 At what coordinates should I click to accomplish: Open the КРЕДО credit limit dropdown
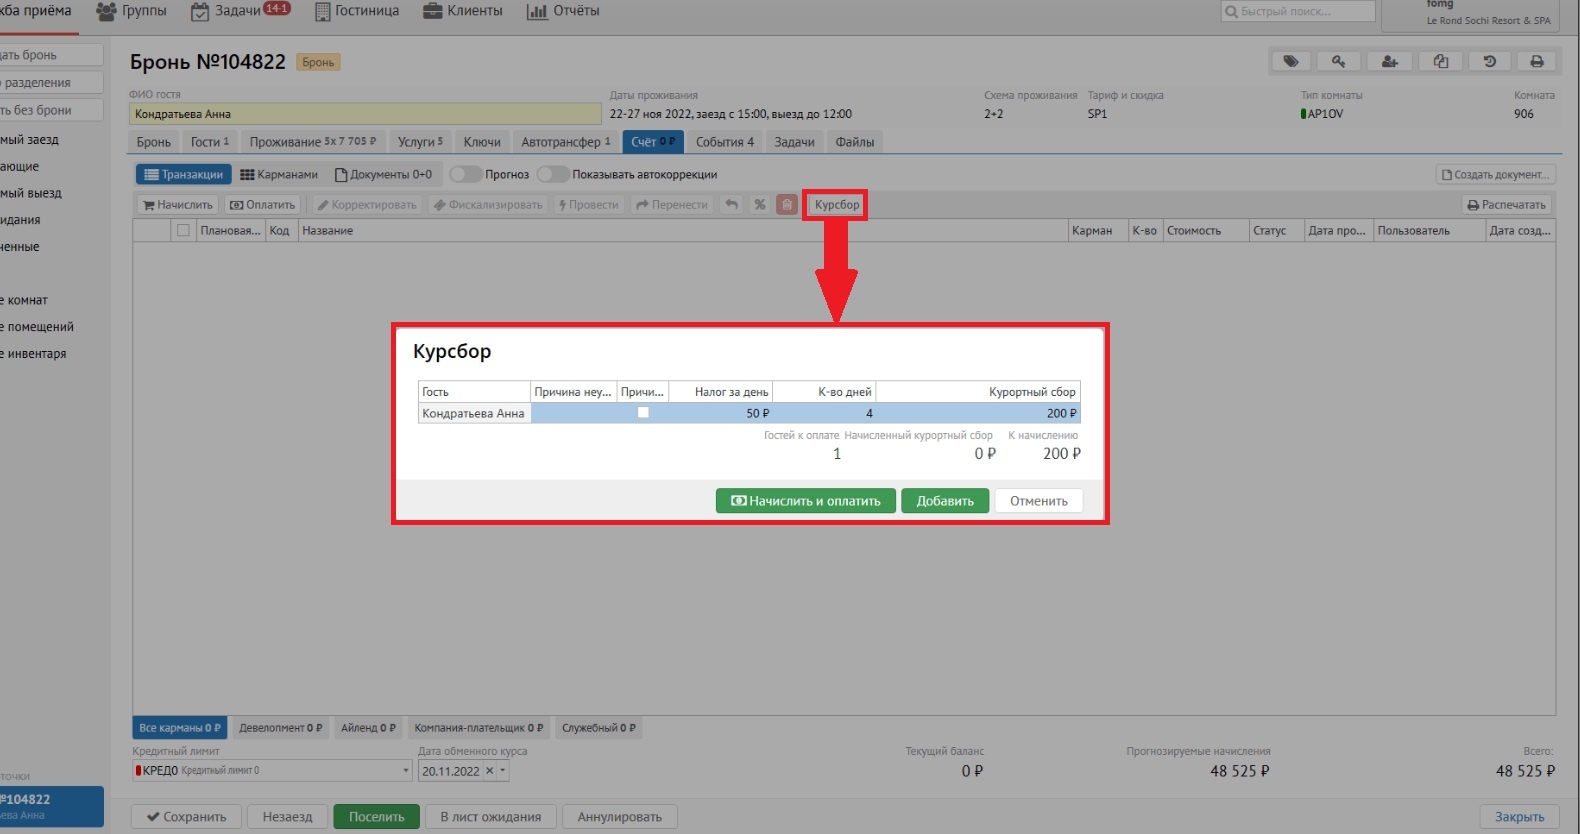pos(406,771)
